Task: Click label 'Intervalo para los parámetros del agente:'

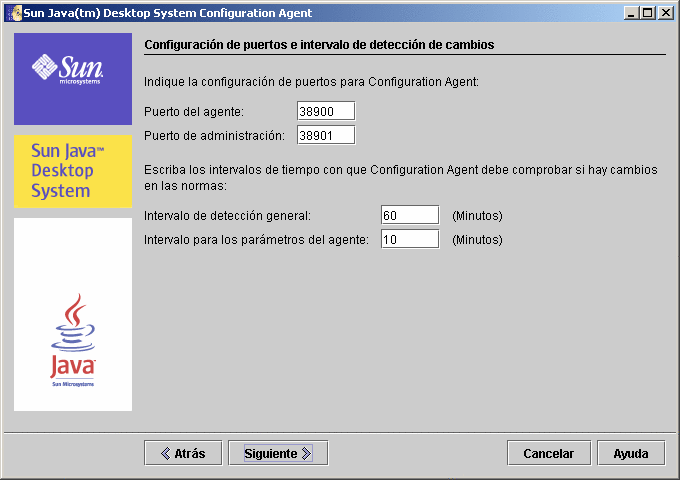Action: pyautogui.click(x=256, y=240)
